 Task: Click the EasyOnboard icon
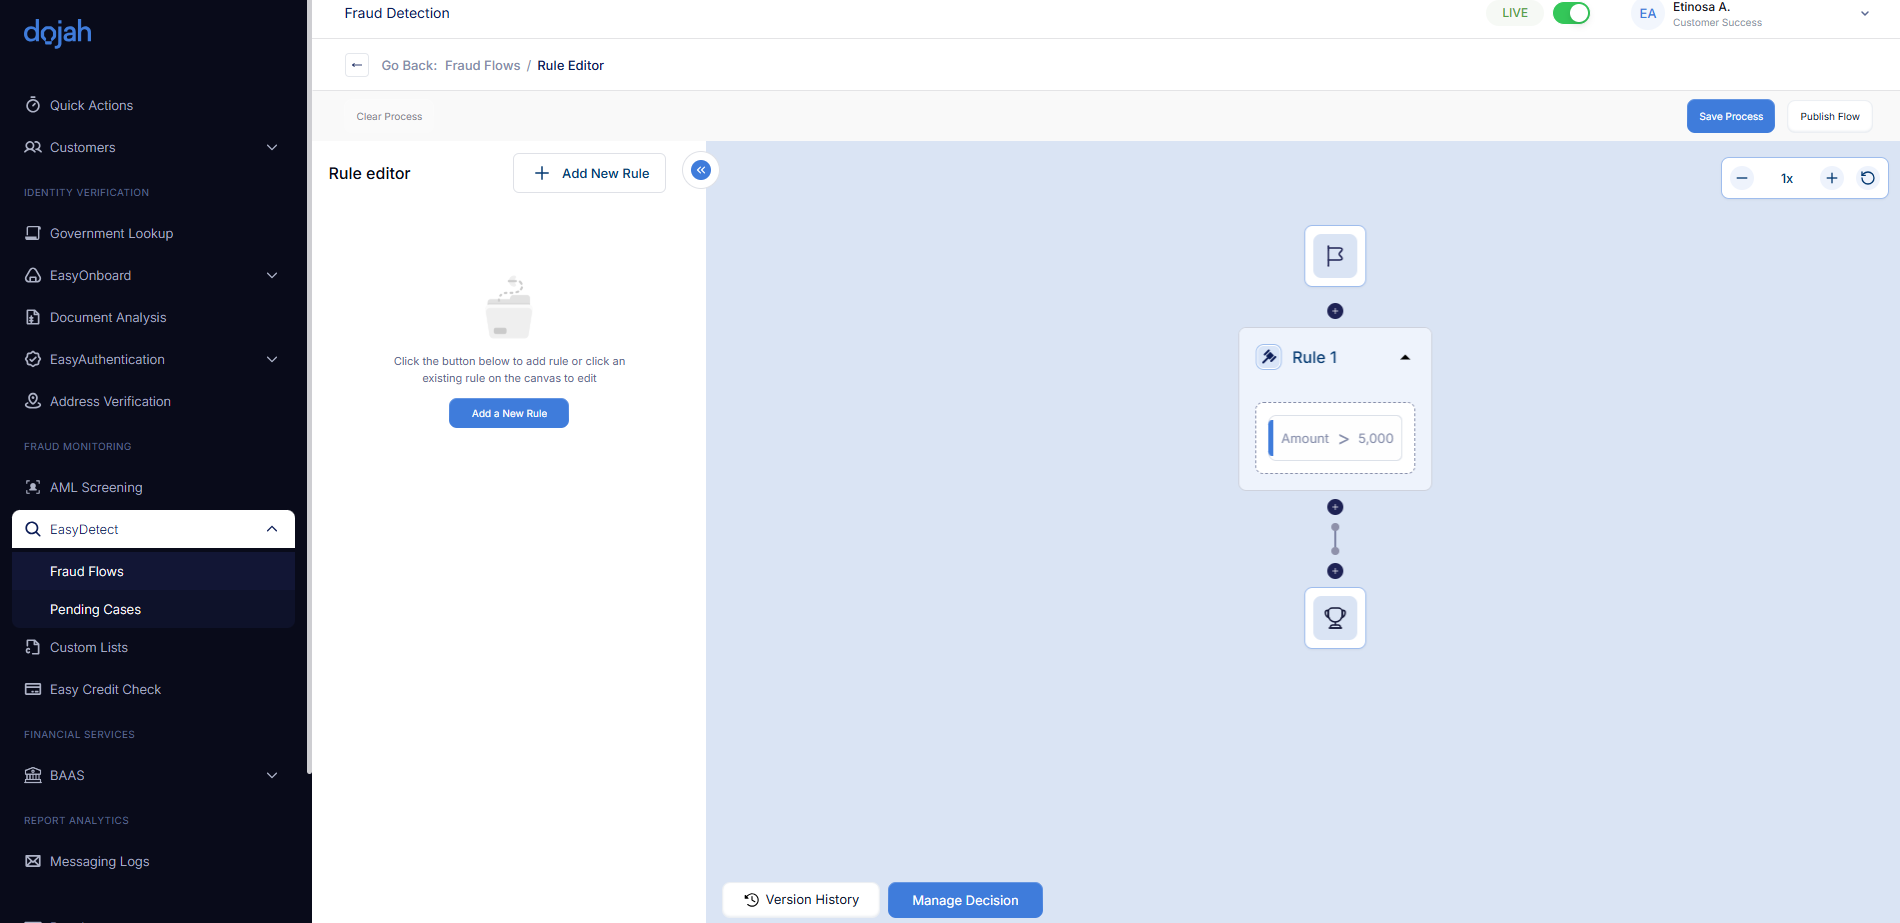point(33,275)
